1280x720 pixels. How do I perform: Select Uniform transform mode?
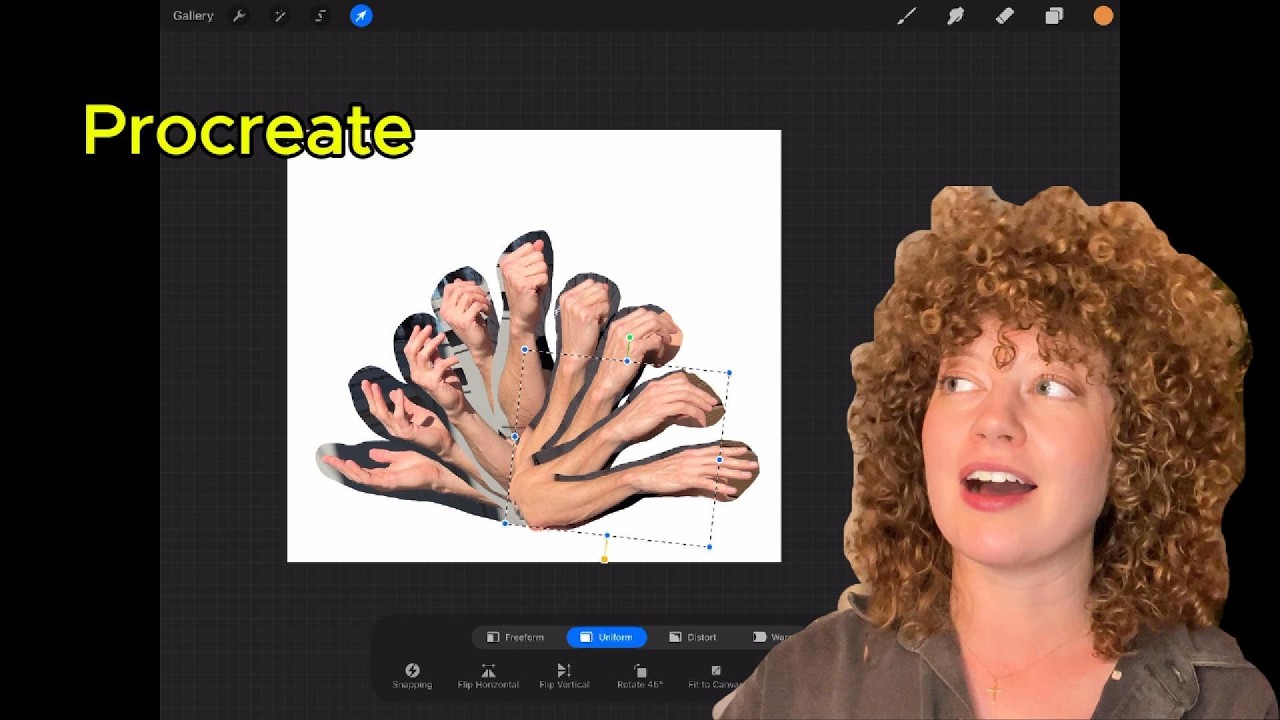(607, 637)
